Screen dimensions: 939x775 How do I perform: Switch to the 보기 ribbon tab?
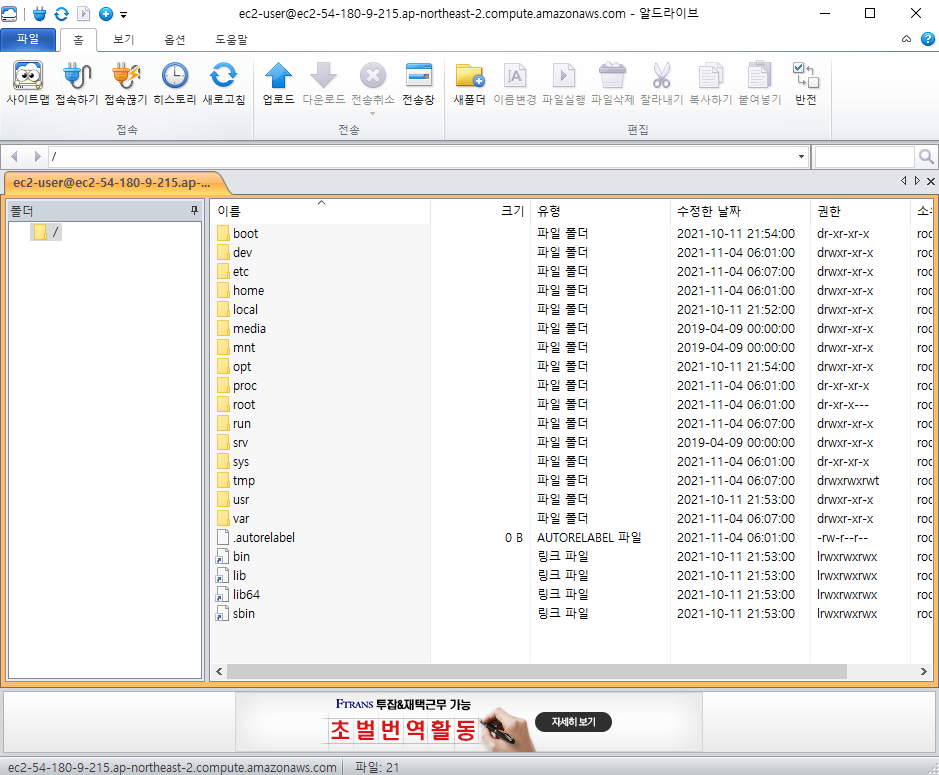click(124, 40)
